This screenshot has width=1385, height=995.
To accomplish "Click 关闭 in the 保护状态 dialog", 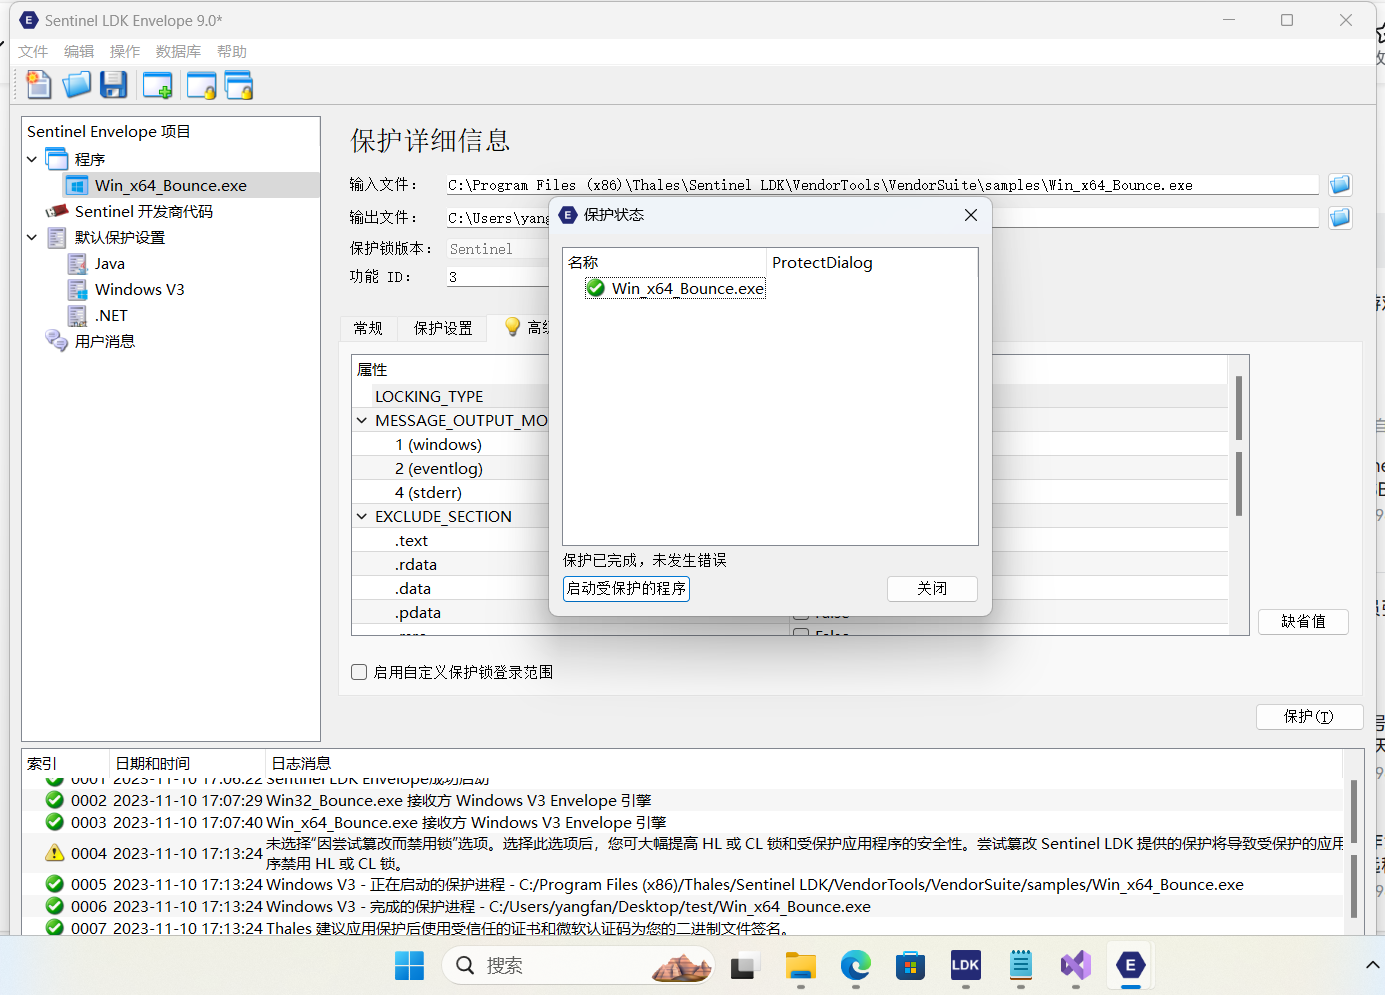I will 932,589.
